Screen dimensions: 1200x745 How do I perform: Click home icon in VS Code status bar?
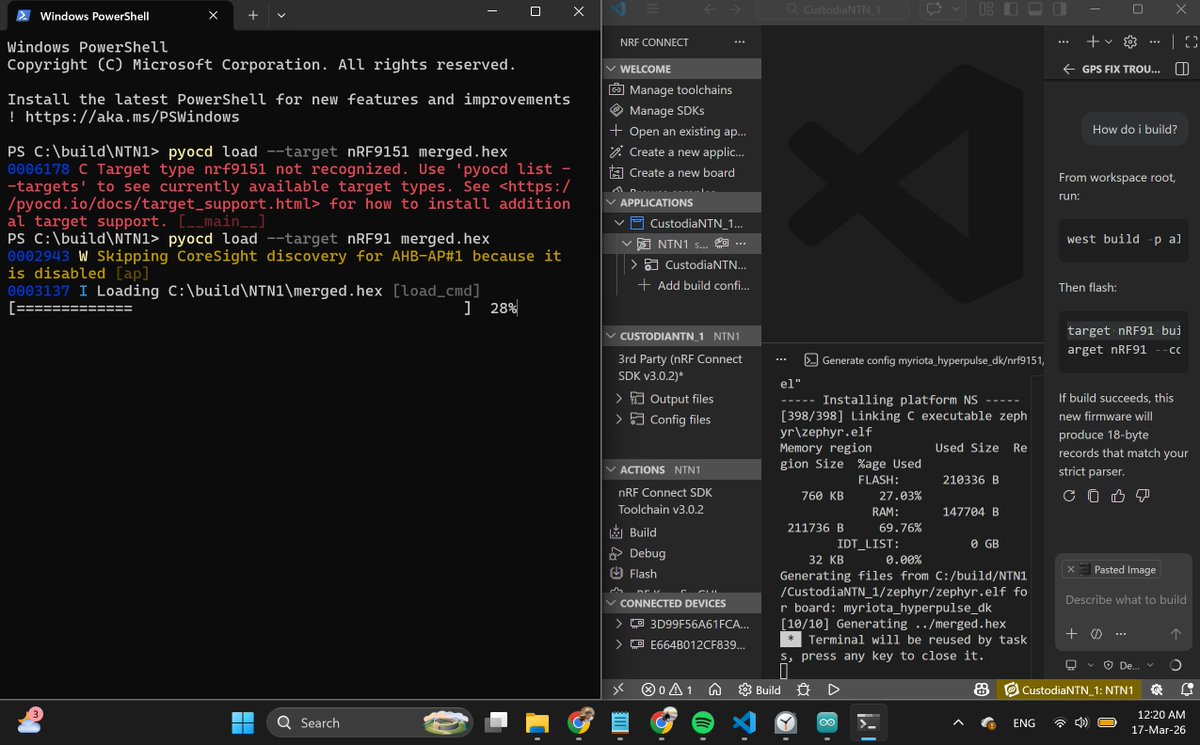point(715,689)
